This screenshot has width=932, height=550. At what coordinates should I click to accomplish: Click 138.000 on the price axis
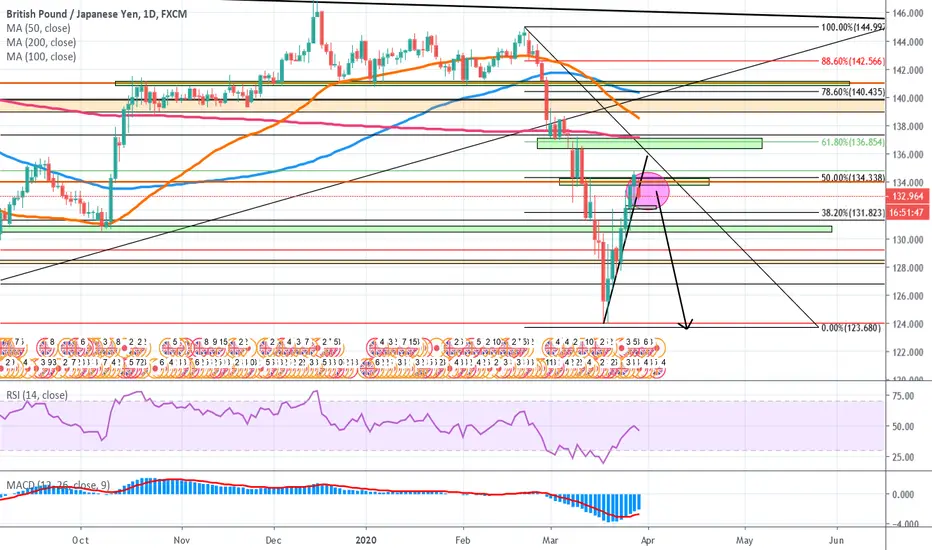point(908,126)
